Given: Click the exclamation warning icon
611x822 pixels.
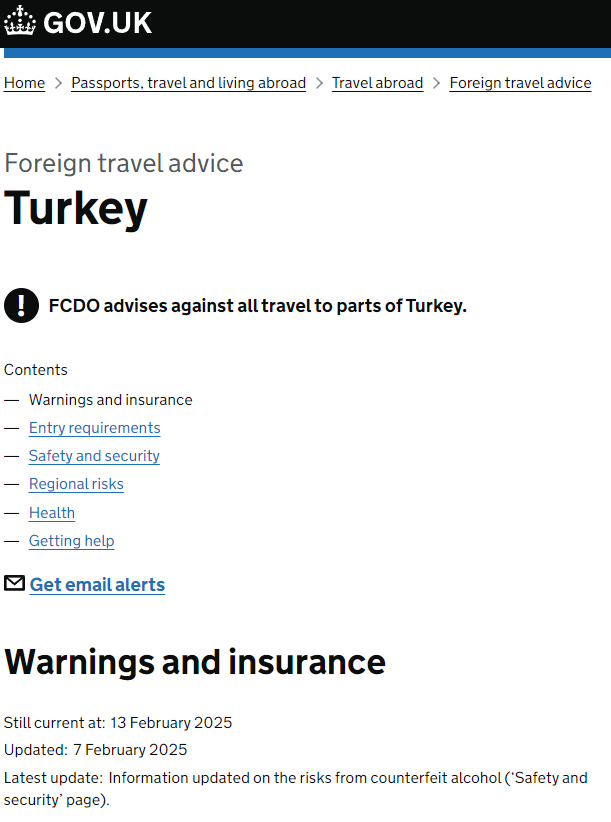Looking at the screenshot, I should coord(21,305).
